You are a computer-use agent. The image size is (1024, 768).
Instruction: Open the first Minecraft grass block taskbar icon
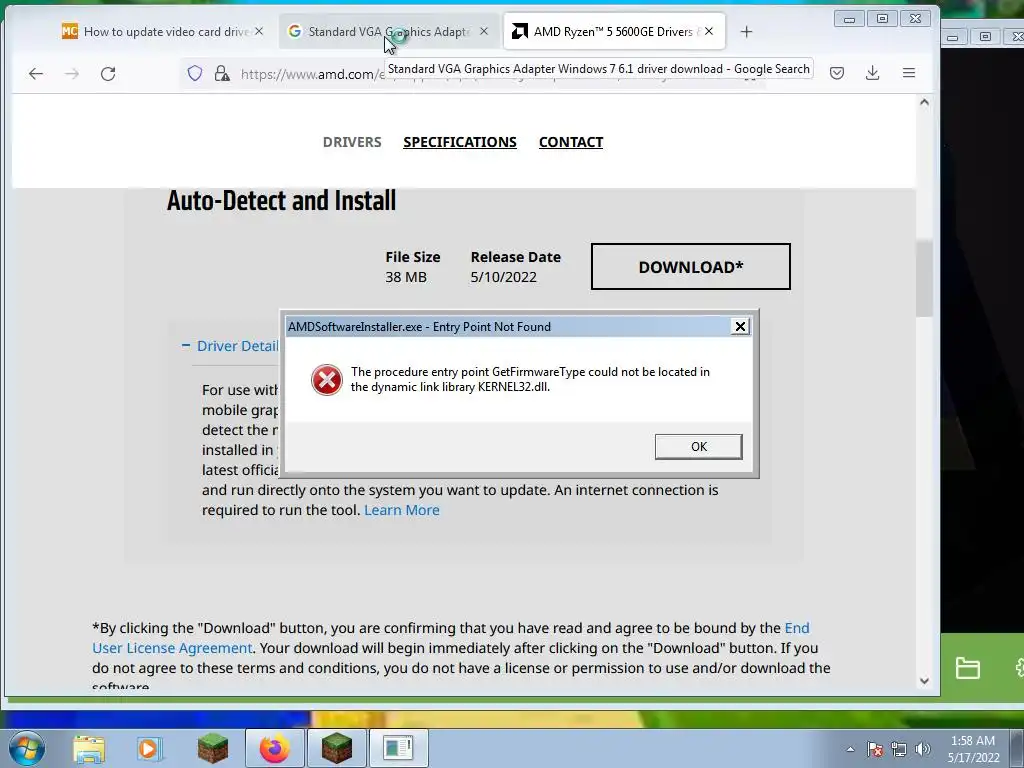[212, 748]
